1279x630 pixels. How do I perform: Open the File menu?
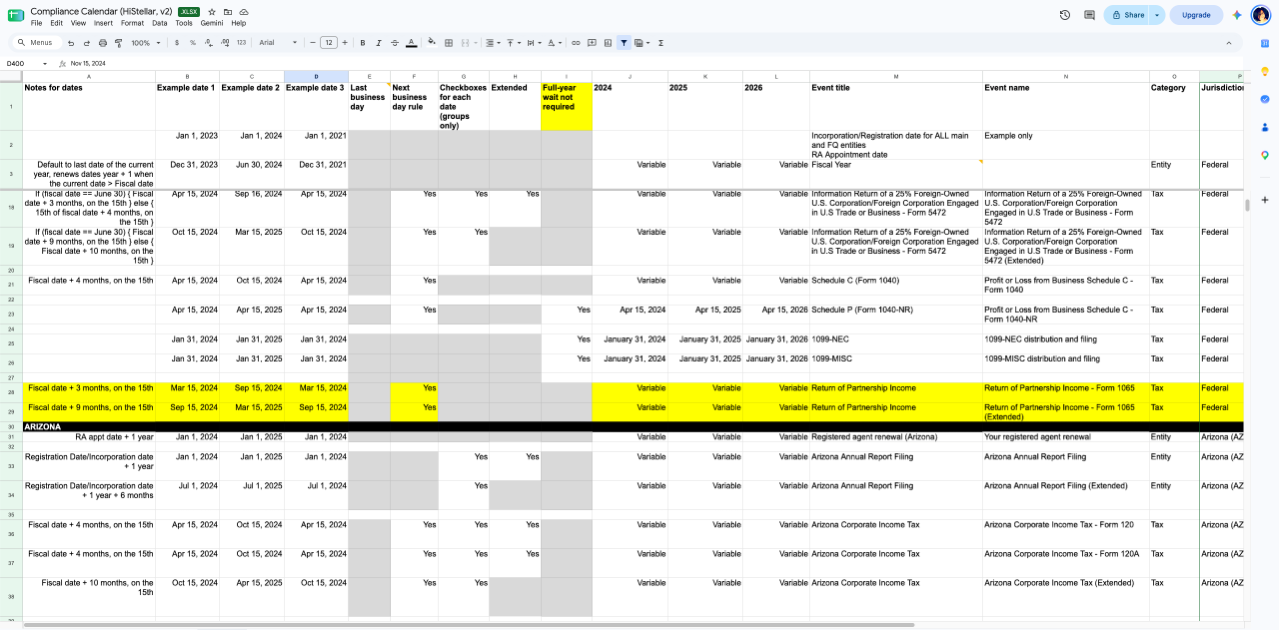(x=36, y=23)
